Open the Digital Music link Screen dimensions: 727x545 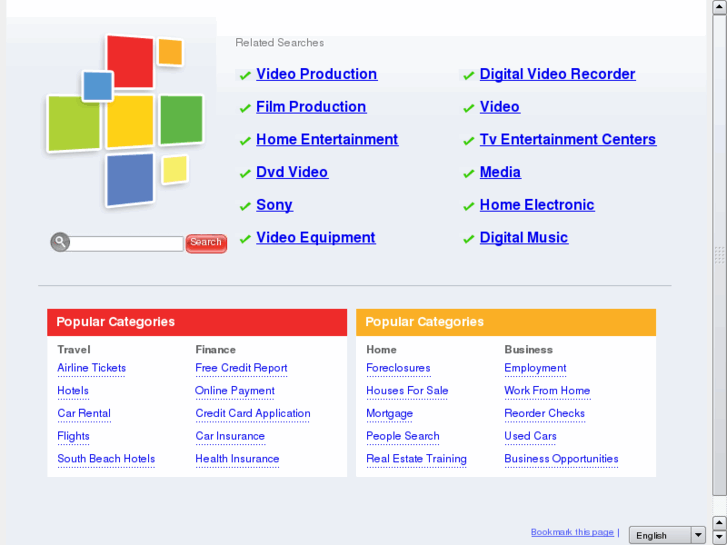[x=524, y=237]
